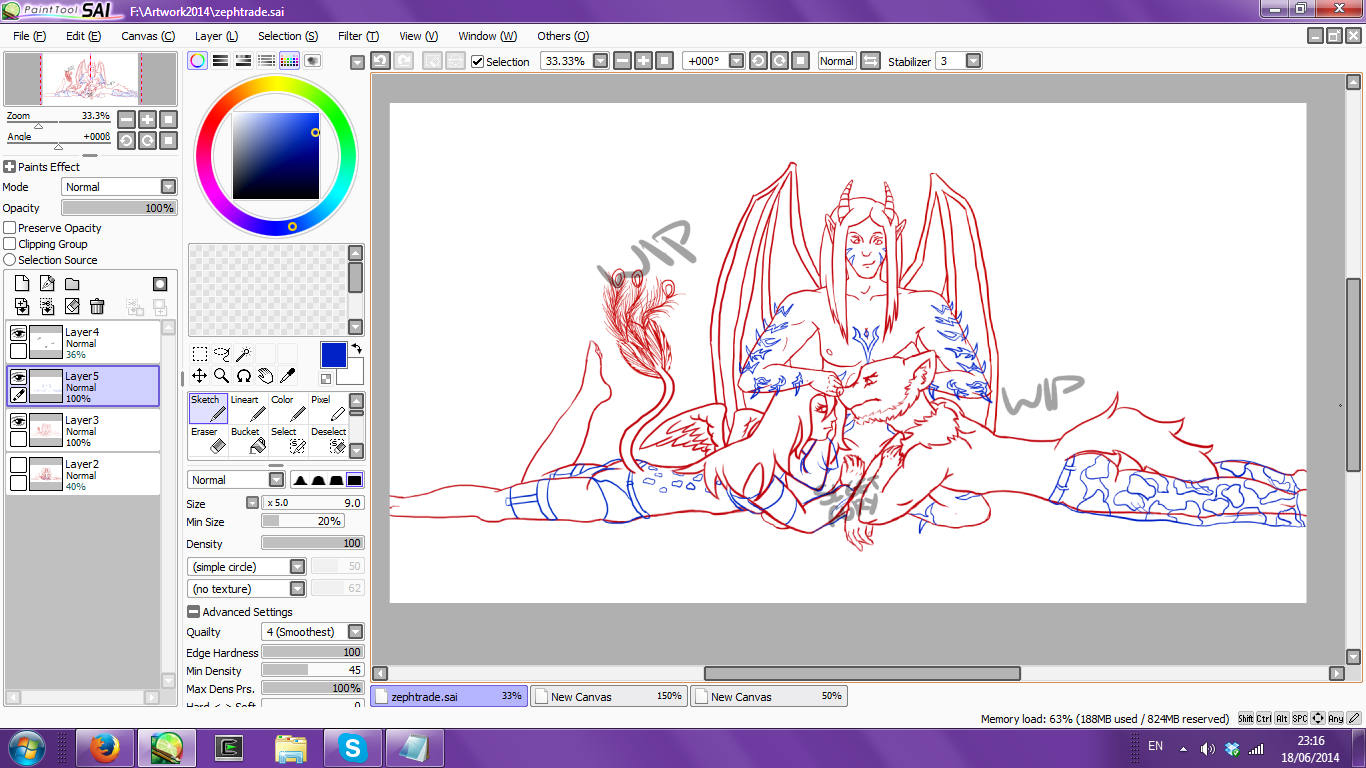This screenshot has width=1366, height=768.
Task: Click the blue foreground color swatch
Action: pos(333,355)
